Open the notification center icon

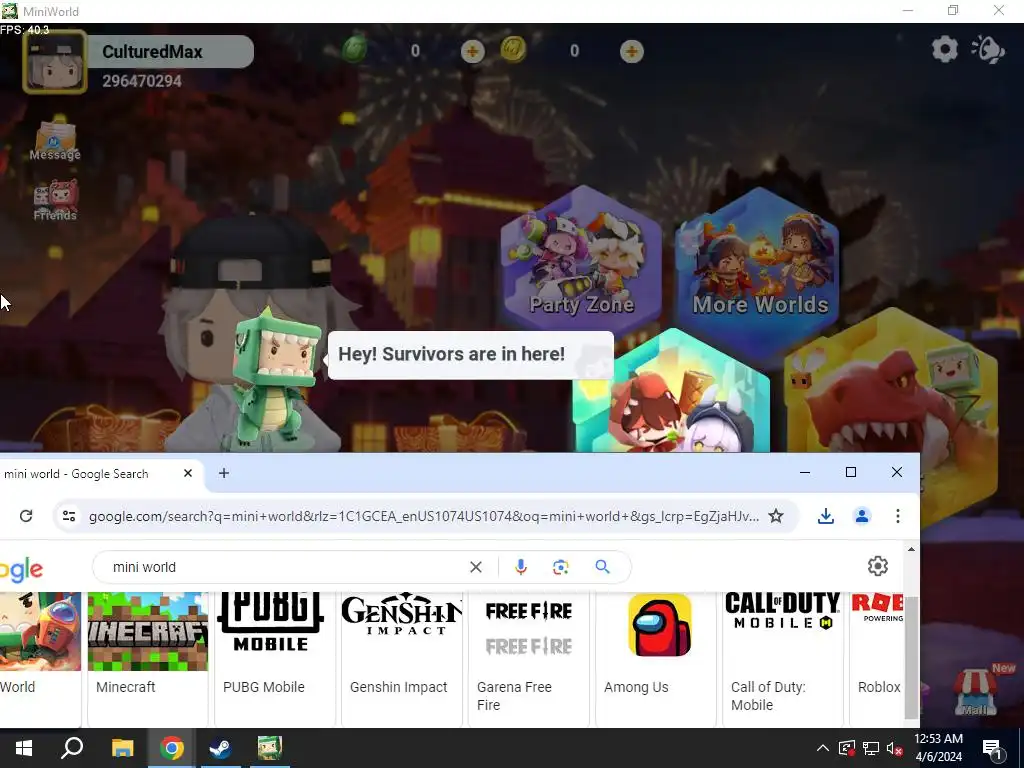pos(992,748)
